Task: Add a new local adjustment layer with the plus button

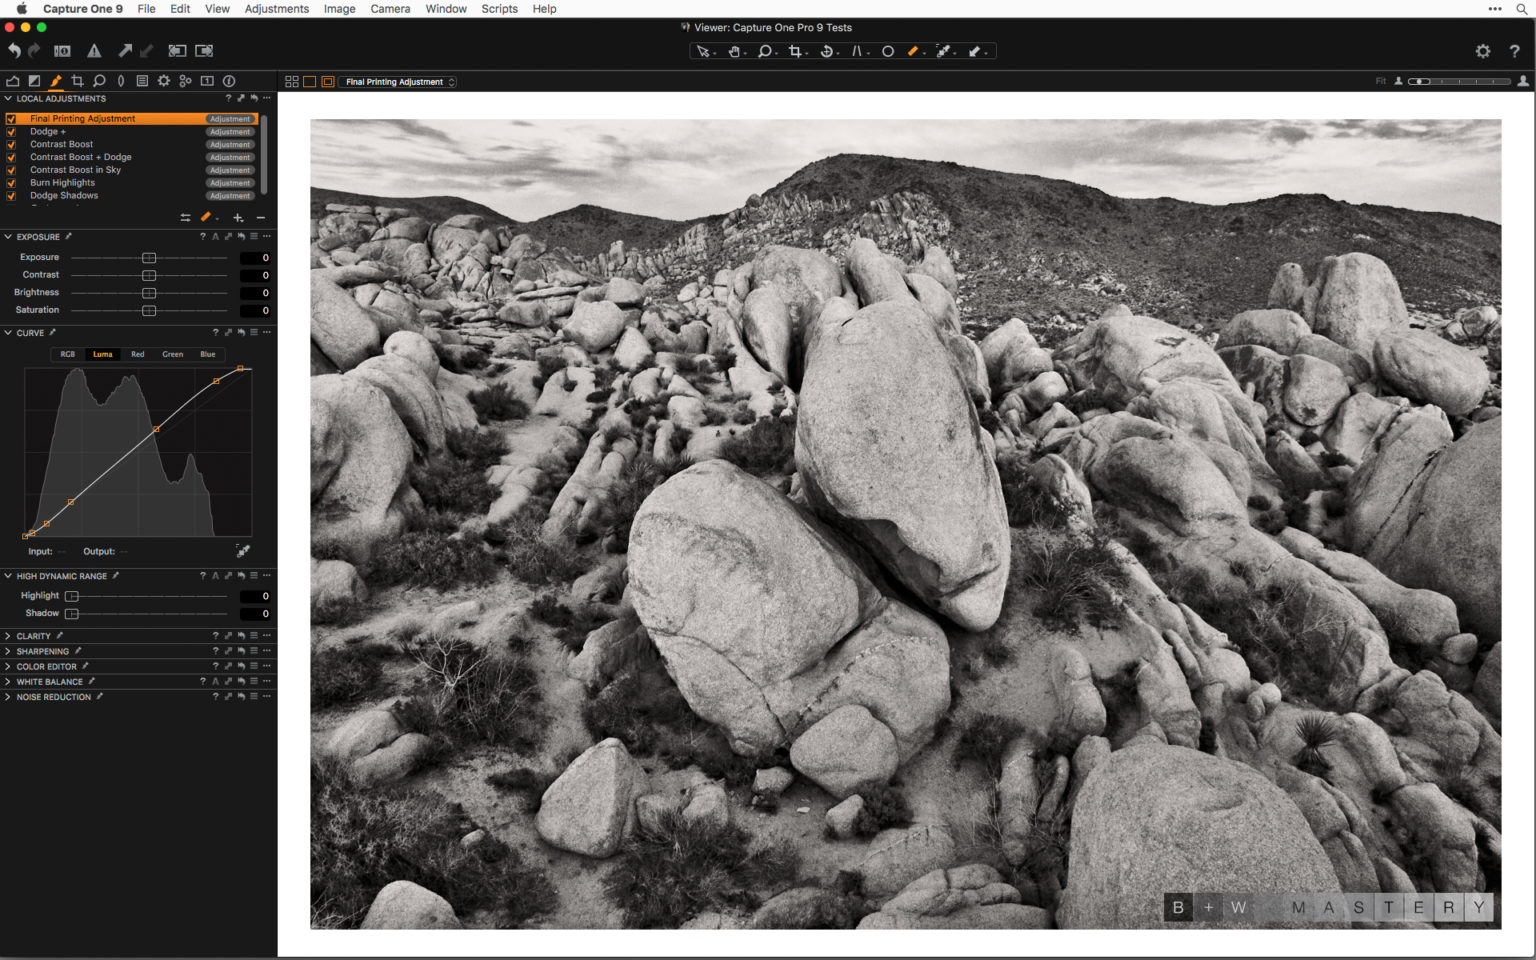Action: pyautogui.click(x=238, y=217)
